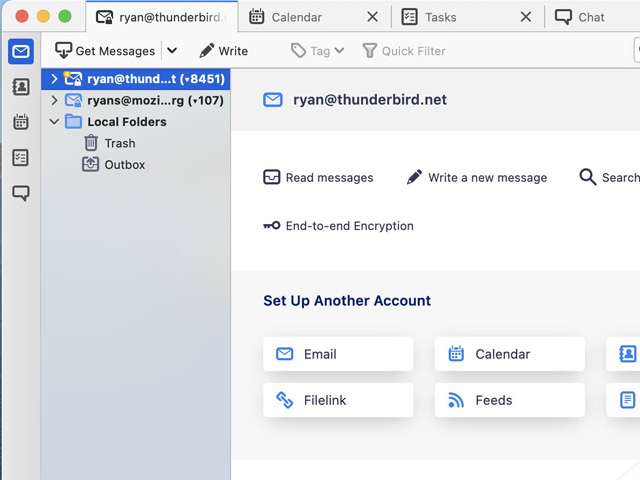Click the Trash can icon in folder tree
Viewport: 640px width, 480px height.
click(91, 143)
